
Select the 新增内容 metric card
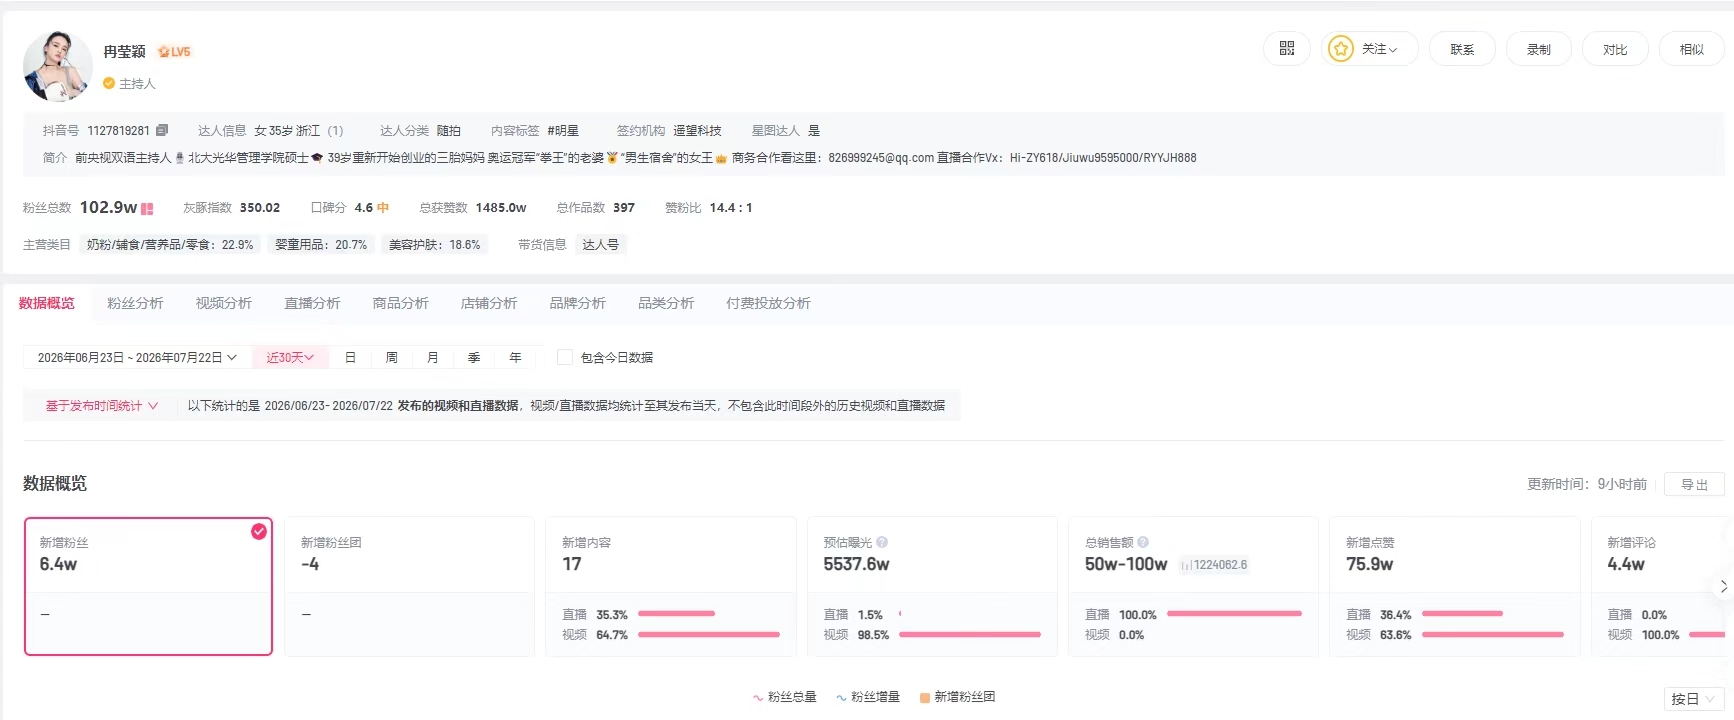coord(670,586)
